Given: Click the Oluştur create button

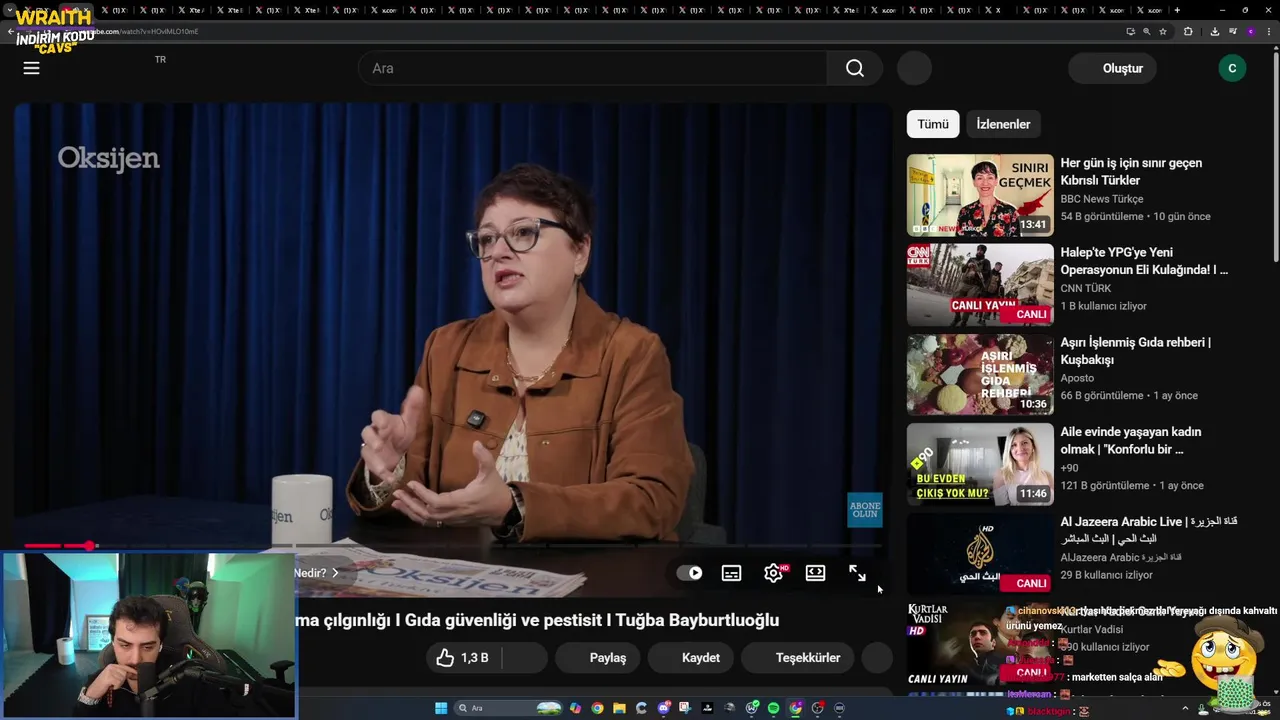Looking at the screenshot, I should [1112, 68].
